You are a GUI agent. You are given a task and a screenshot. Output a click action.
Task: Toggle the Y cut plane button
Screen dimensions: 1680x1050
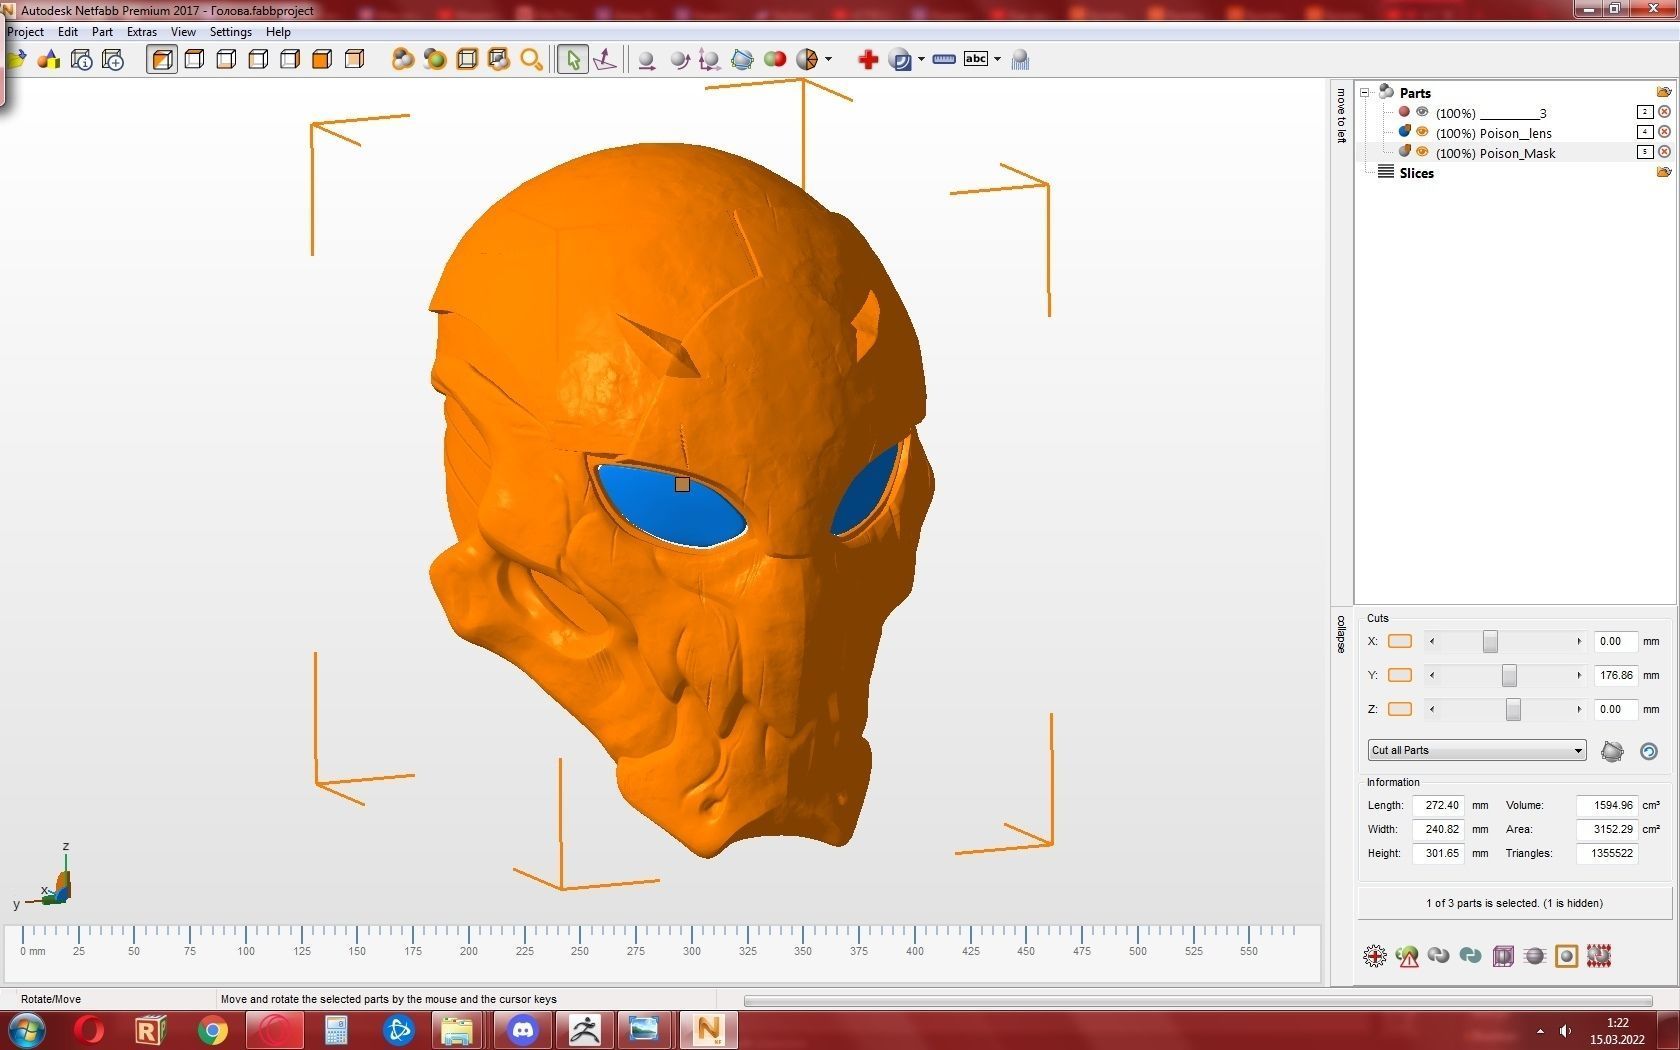(x=1400, y=676)
